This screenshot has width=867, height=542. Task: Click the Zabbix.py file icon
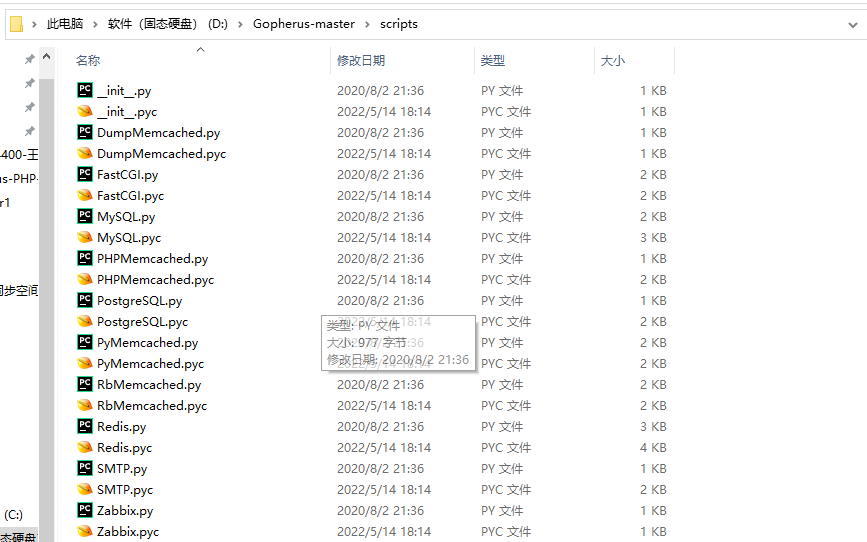pyautogui.click(x=85, y=510)
